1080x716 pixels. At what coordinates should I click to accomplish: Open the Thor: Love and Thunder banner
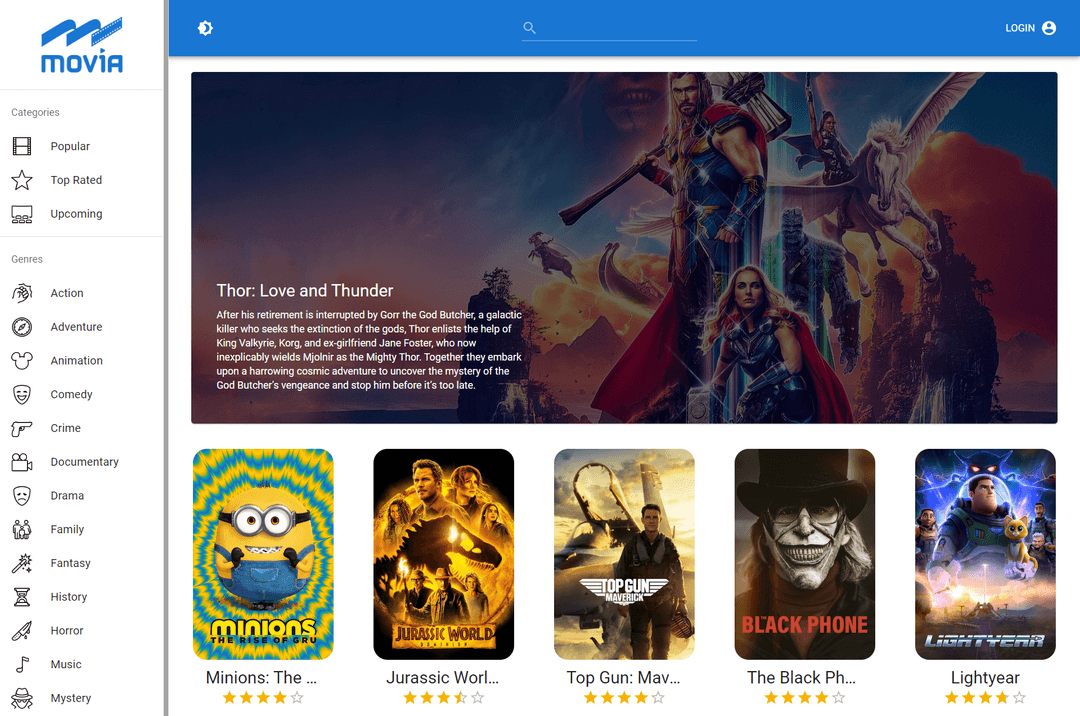[x=624, y=247]
